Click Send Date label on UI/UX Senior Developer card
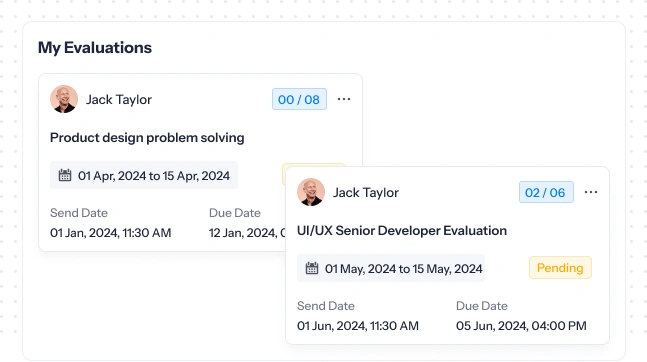The image size is (647, 362). pos(326,306)
